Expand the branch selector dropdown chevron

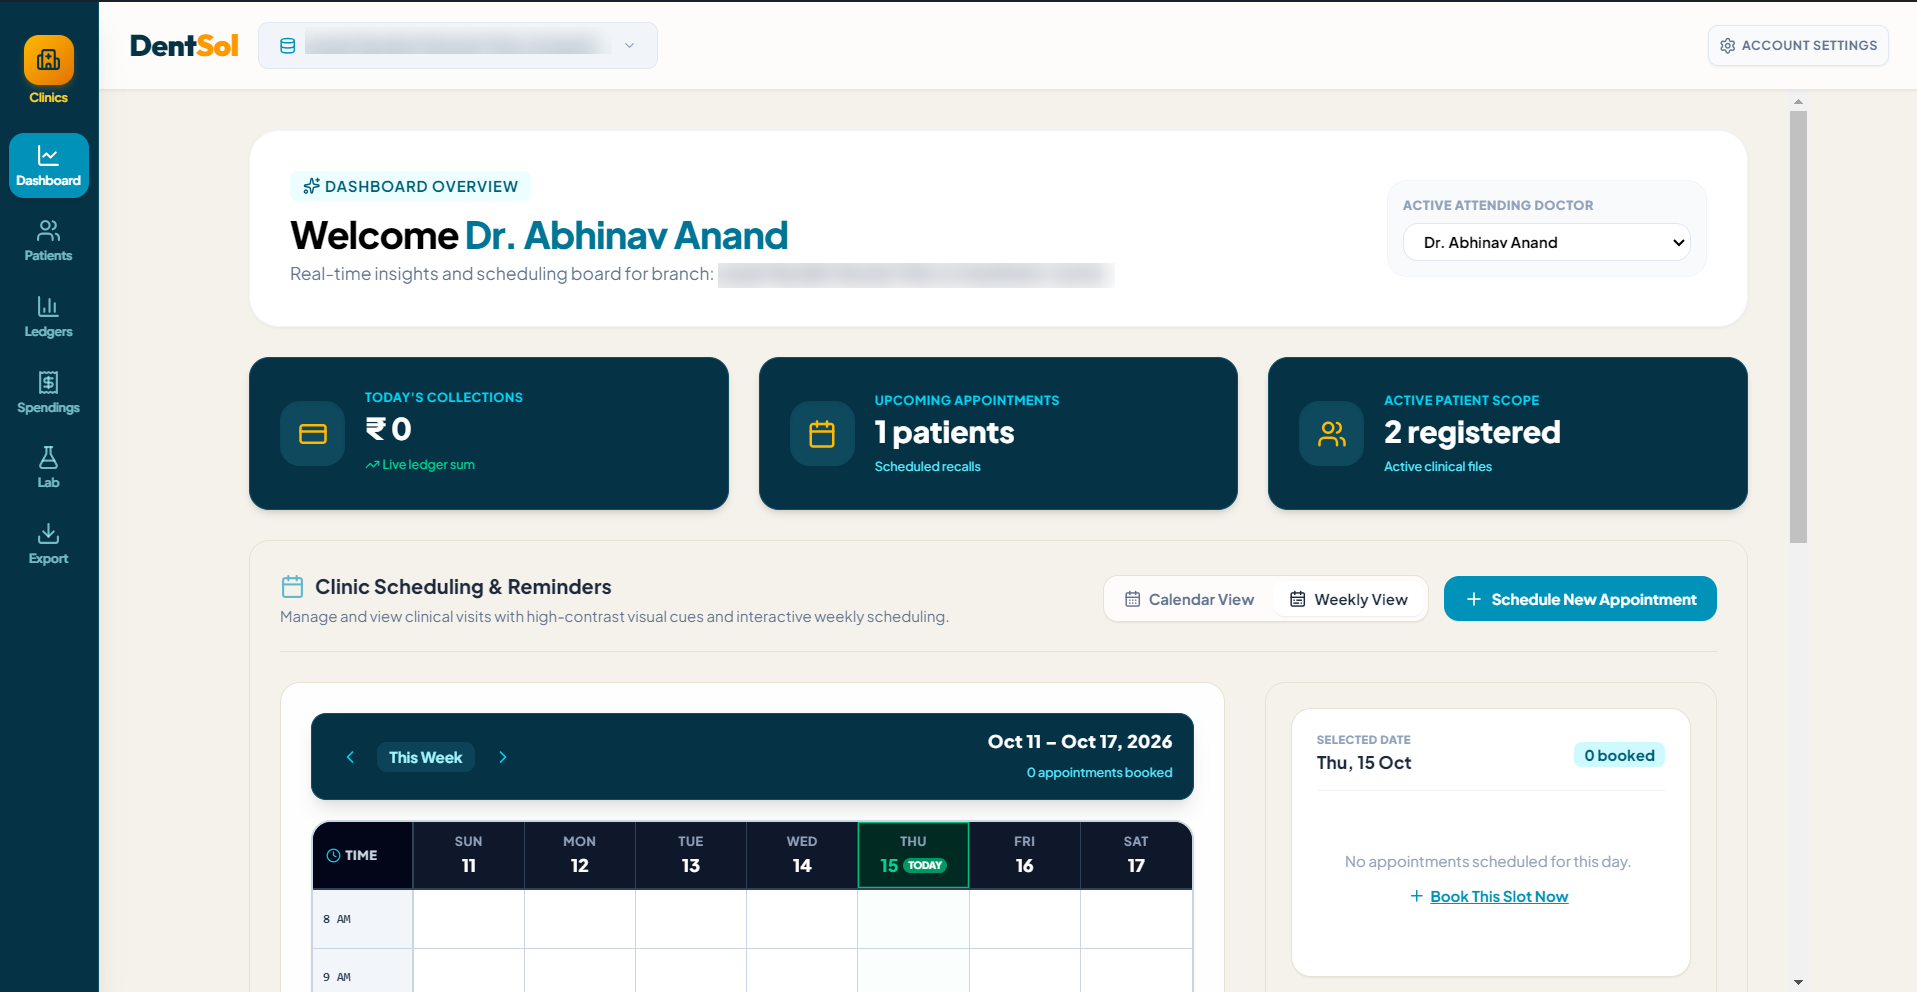[629, 46]
